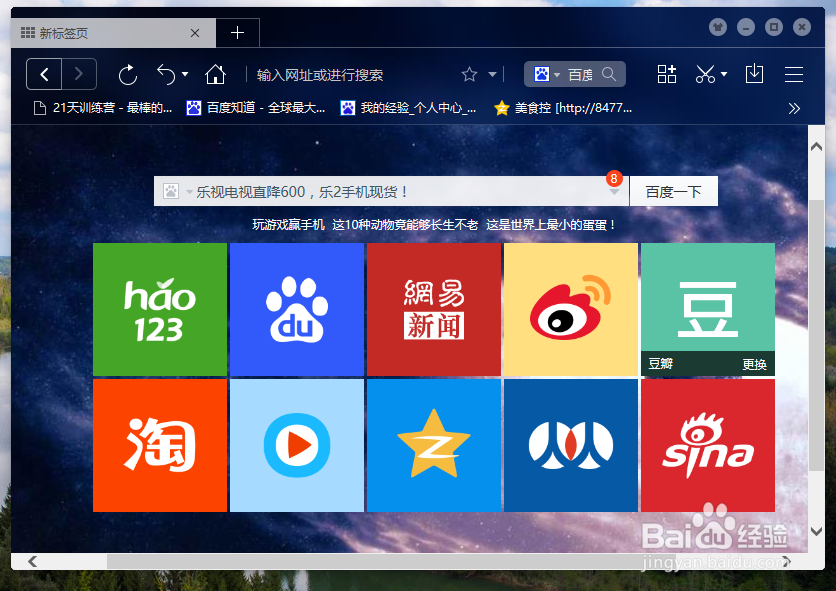The width and height of the screenshot is (836, 591).
Task: Open bookmark 我的经验_个人中心
Action: tap(408, 108)
